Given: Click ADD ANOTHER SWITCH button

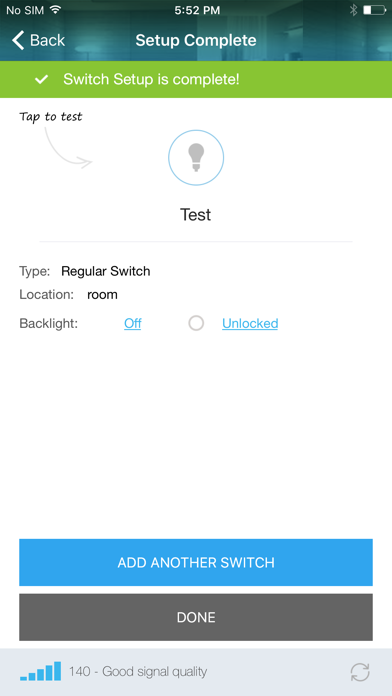Looking at the screenshot, I should pyautogui.click(x=196, y=562).
